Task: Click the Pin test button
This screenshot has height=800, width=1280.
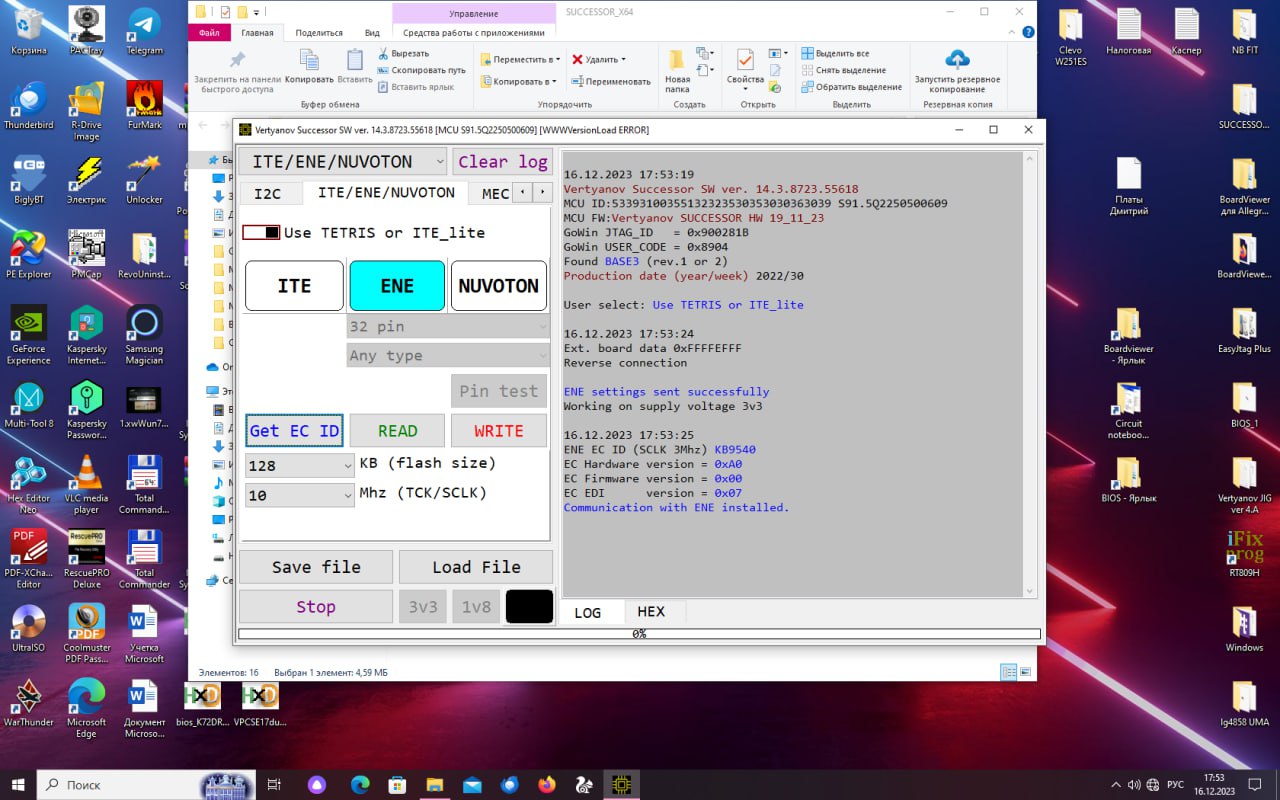Action: 498,391
